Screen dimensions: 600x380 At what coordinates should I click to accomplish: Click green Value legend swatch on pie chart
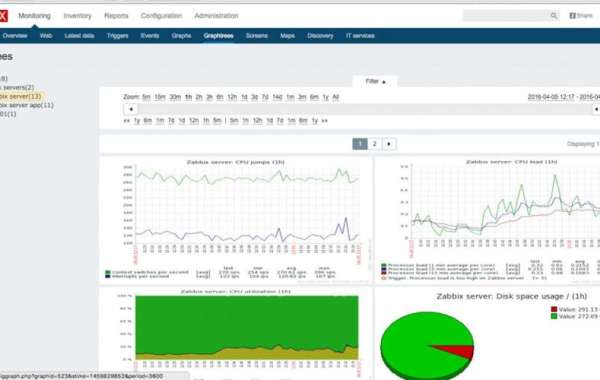[x=554, y=316]
